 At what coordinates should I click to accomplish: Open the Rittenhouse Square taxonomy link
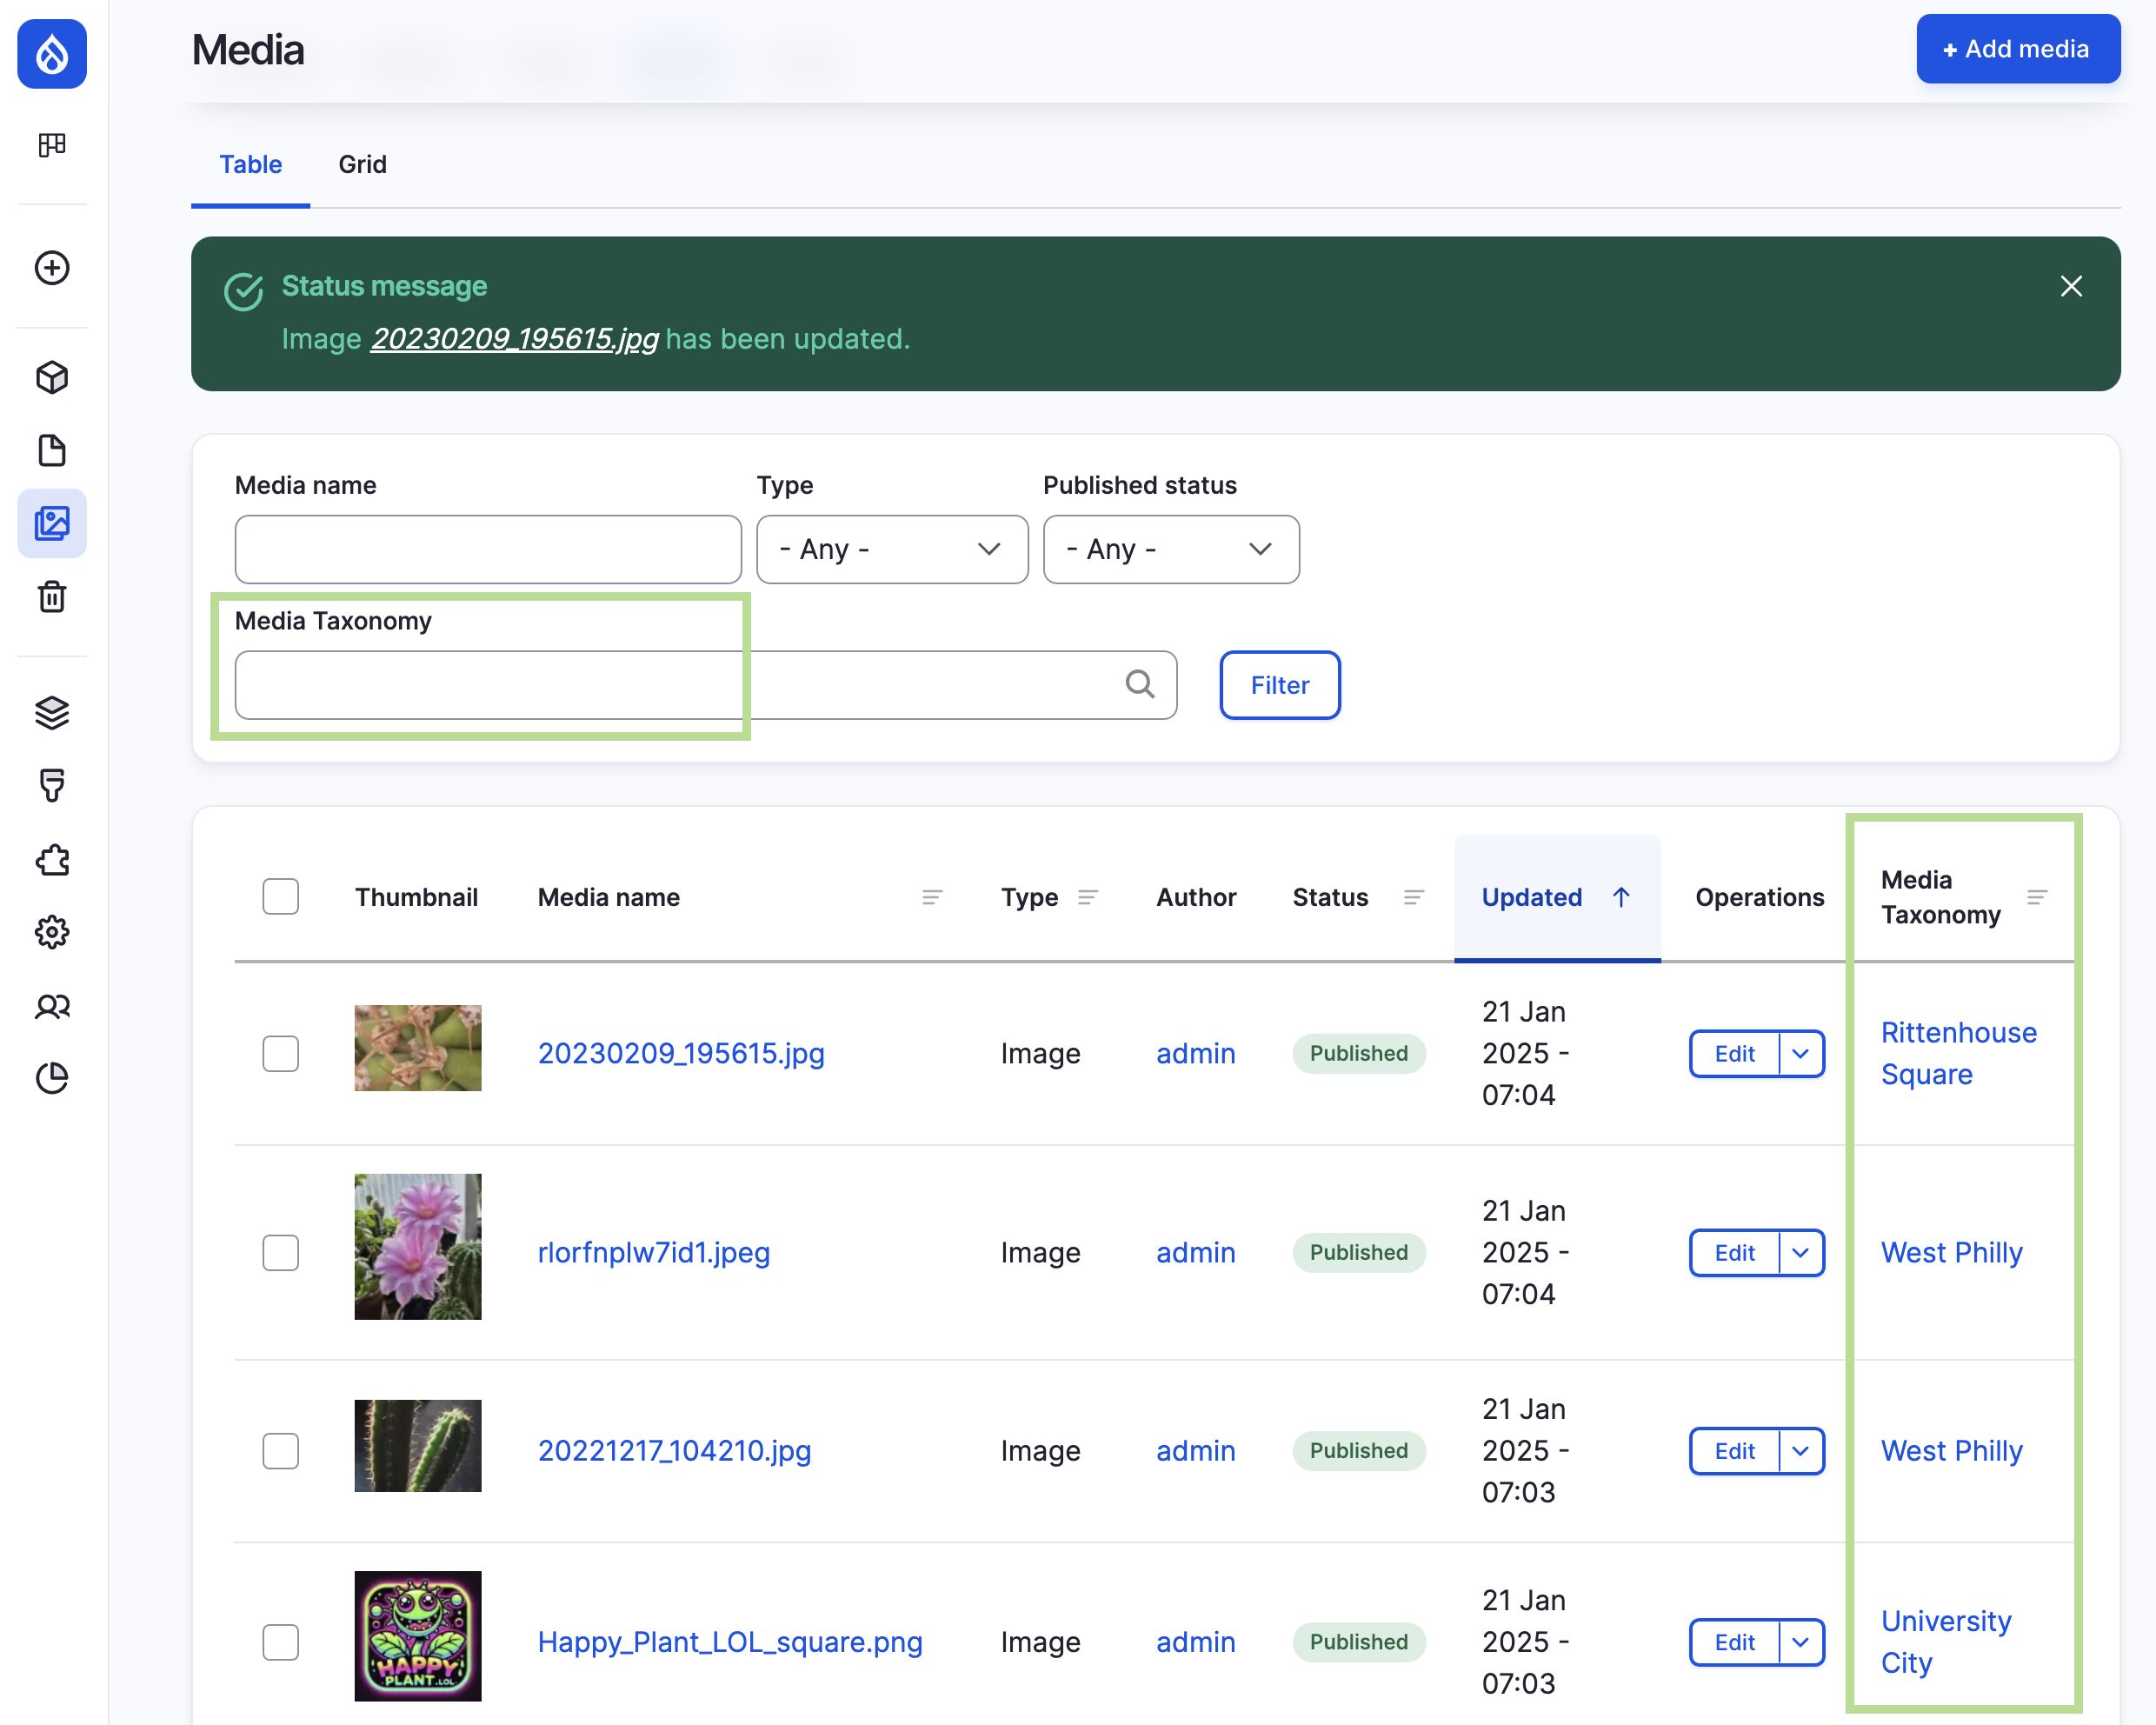[x=1958, y=1053]
